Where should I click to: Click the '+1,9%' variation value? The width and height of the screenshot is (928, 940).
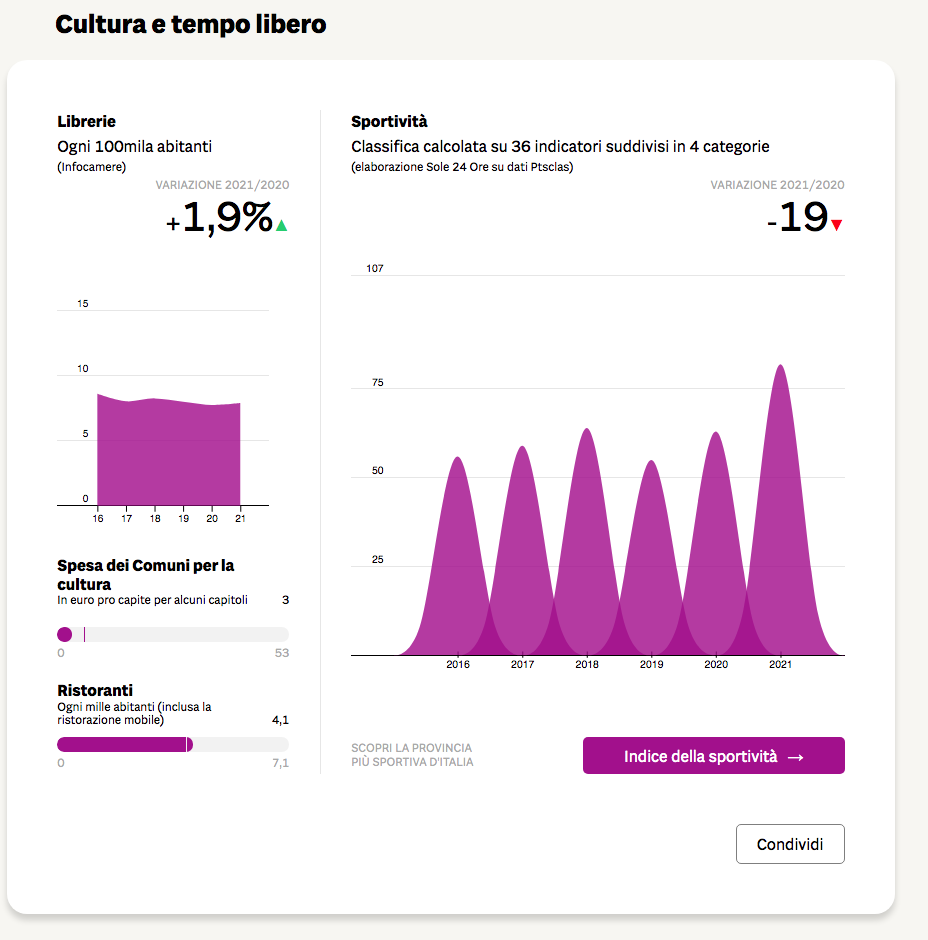click(219, 217)
